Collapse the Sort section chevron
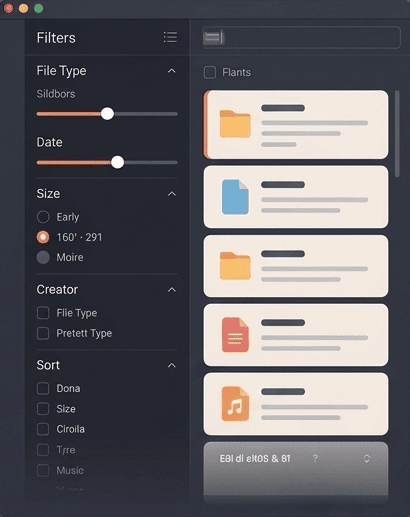 tap(171, 365)
